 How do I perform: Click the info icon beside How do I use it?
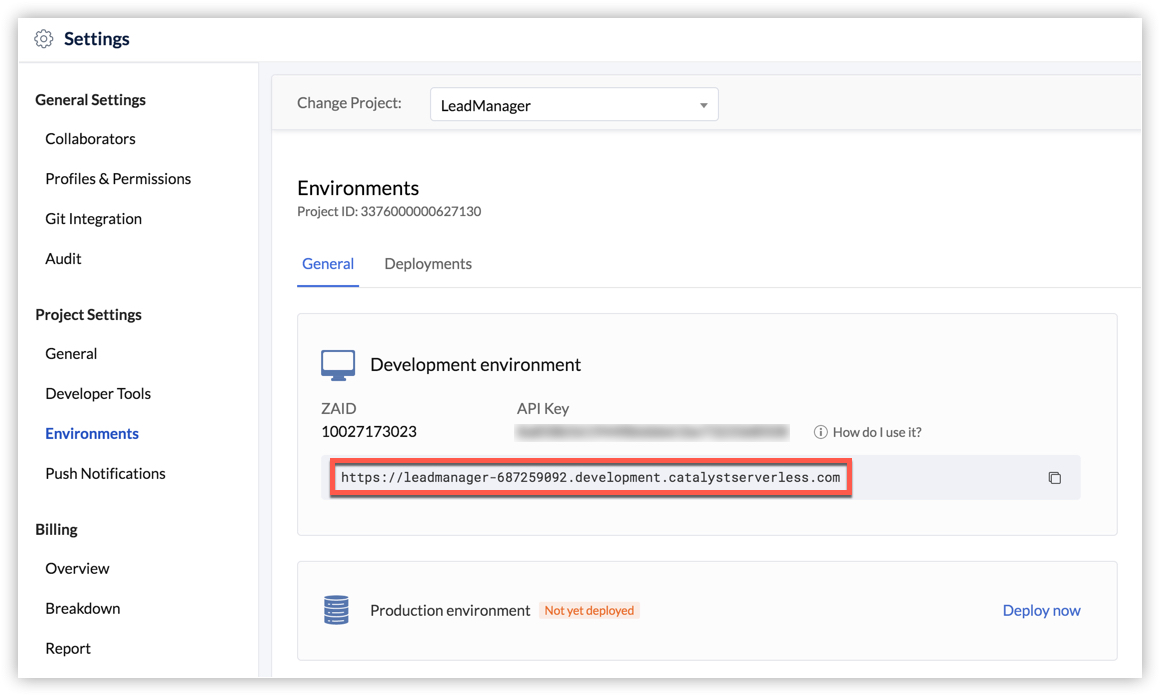click(x=820, y=432)
